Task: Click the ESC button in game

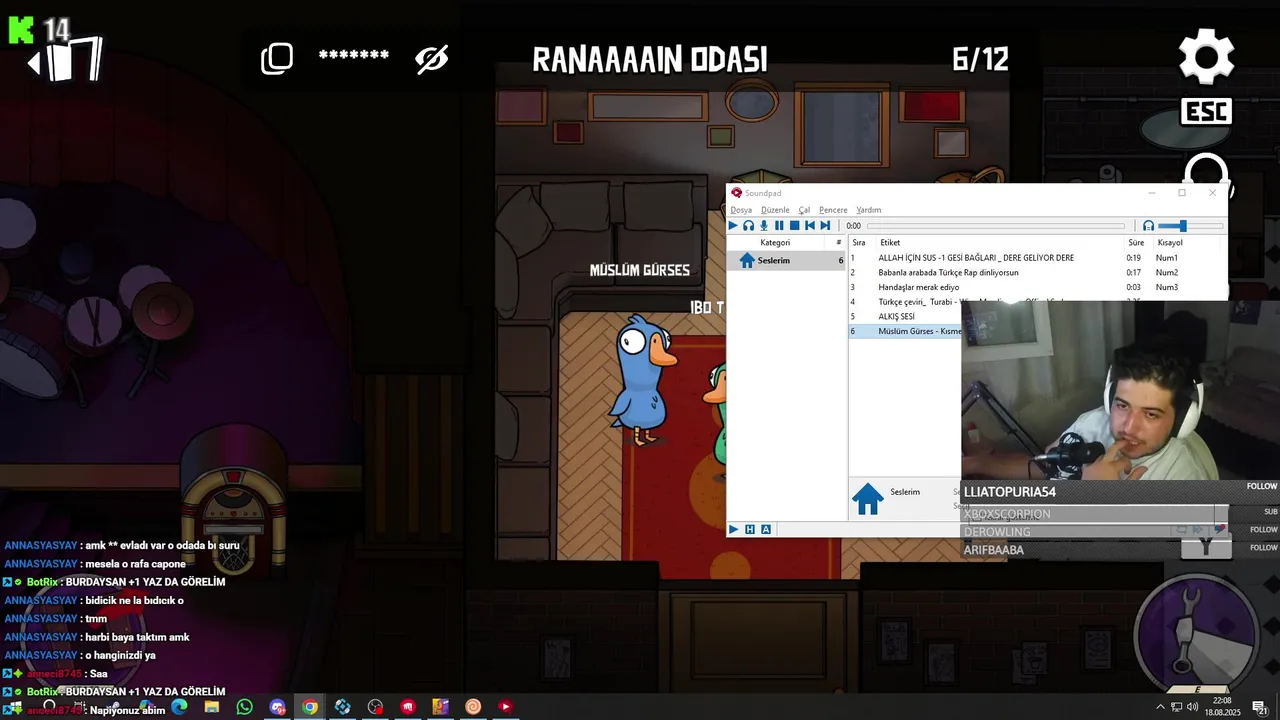Action: (x=1205, y=111)
